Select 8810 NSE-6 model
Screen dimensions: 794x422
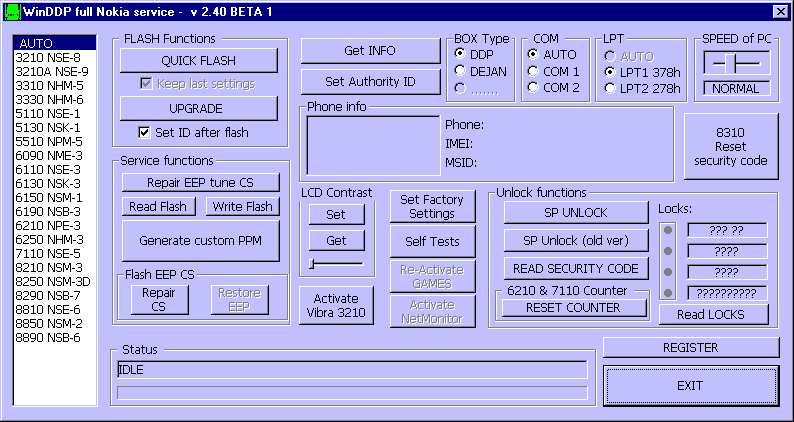point(55,309)
